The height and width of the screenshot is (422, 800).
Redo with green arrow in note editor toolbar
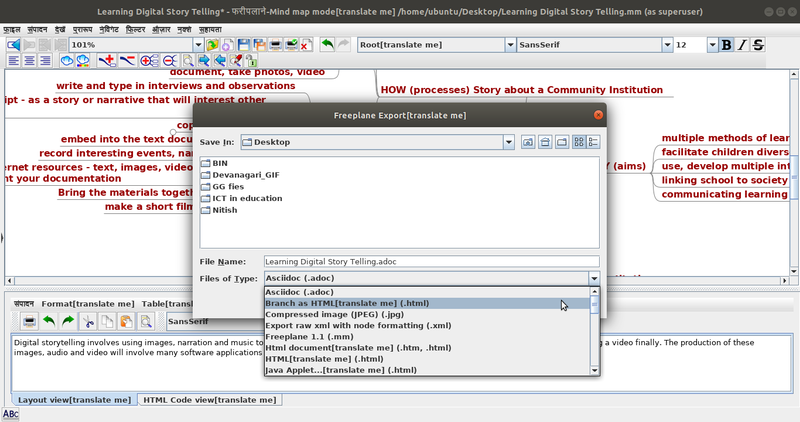(68, 321)
